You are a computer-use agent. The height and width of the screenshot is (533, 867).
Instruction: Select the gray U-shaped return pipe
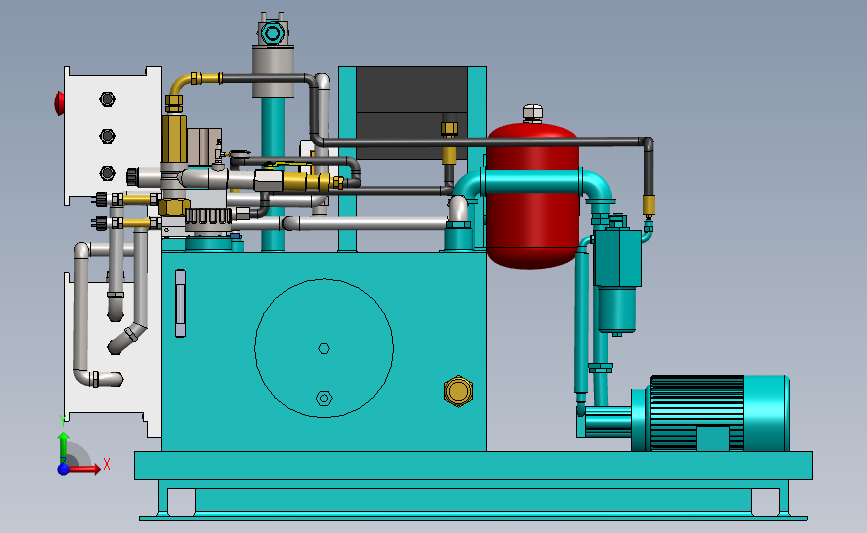[82, 315]
